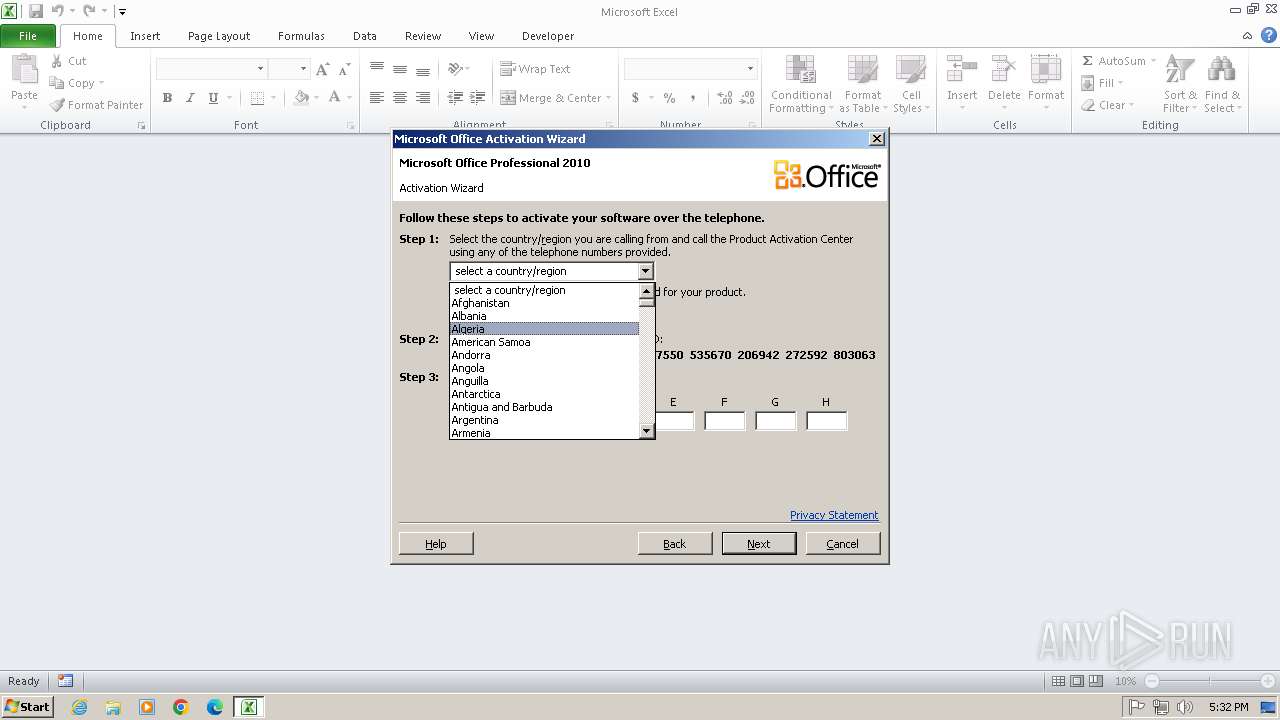Viewport: 1280px width, 720px height.
Task: Click the Bottom Align icon
Action: pos(423,69)
